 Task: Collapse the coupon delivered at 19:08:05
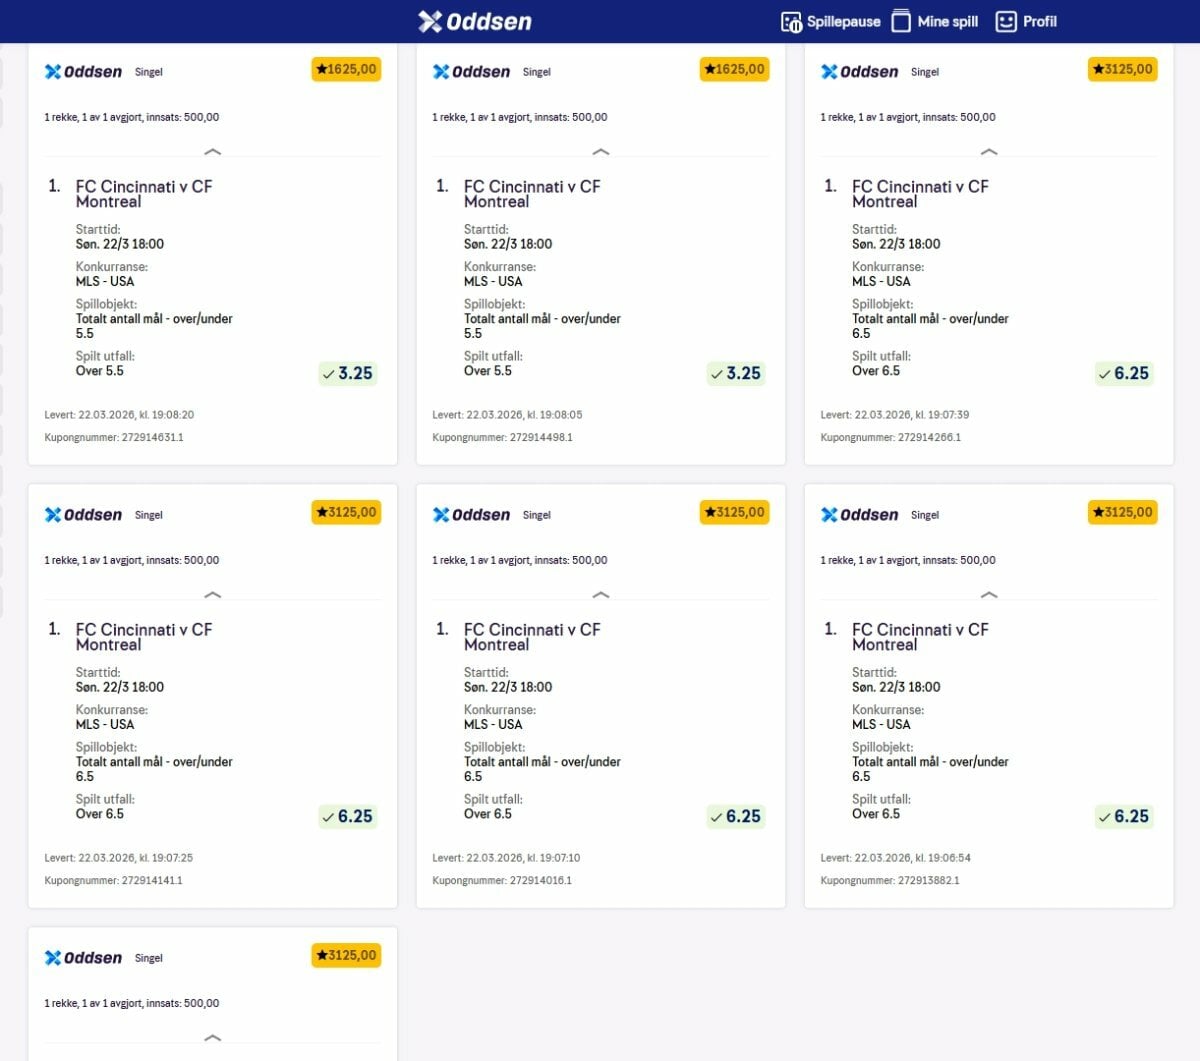[600, 152]
